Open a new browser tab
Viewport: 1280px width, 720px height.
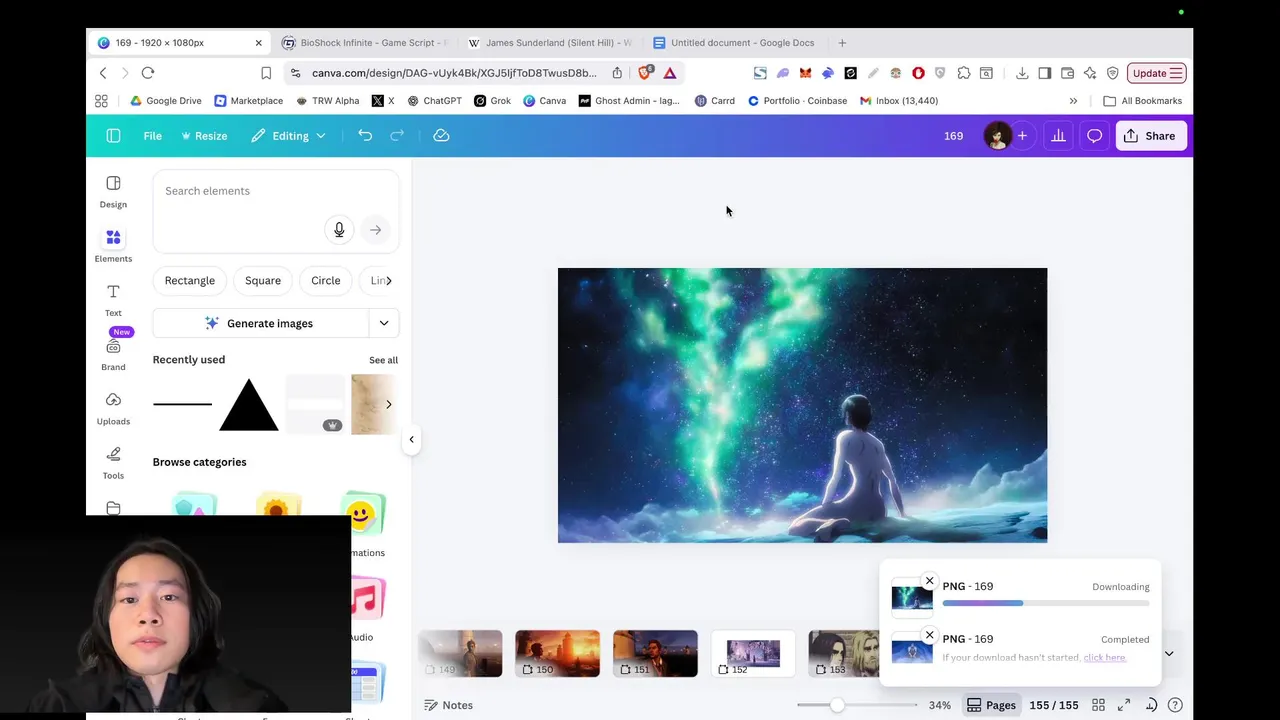pyautogui.click(x=842, y=43)
